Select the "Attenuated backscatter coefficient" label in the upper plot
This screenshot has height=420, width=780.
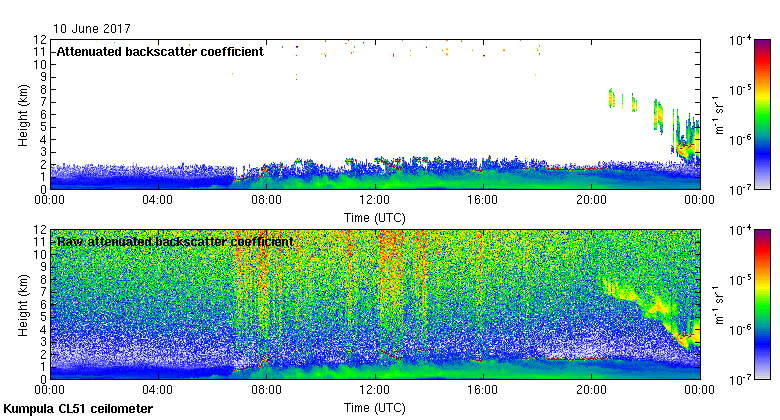point(160,52)
